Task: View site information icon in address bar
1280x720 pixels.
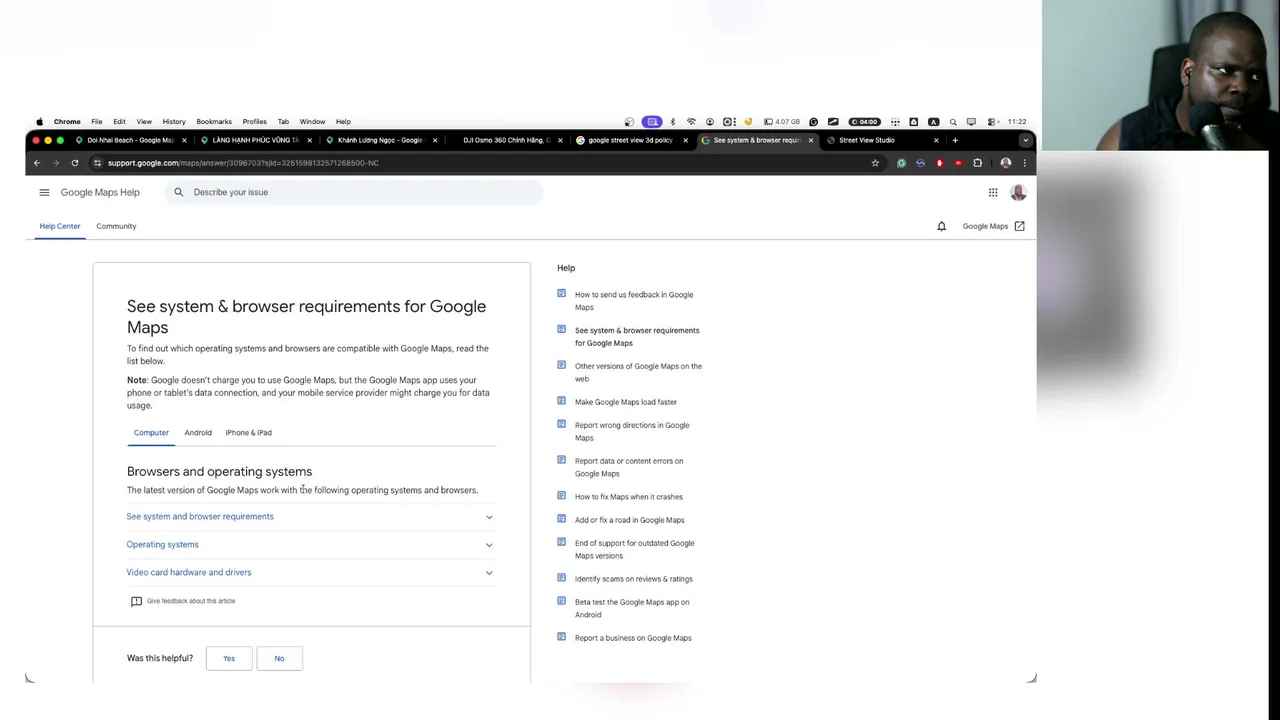Action: [97, 163]
